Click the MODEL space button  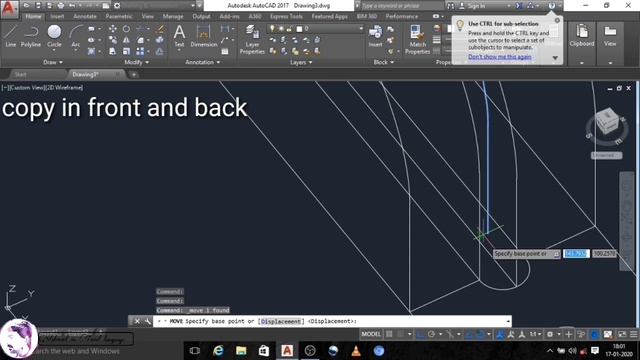pos(371,334)
